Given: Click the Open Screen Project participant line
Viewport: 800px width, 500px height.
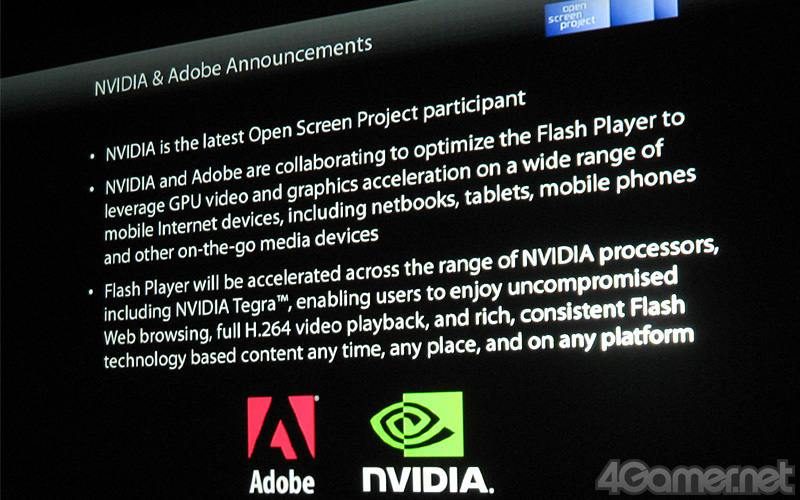Looking at the screenshot, I should [x=315, y=126].
